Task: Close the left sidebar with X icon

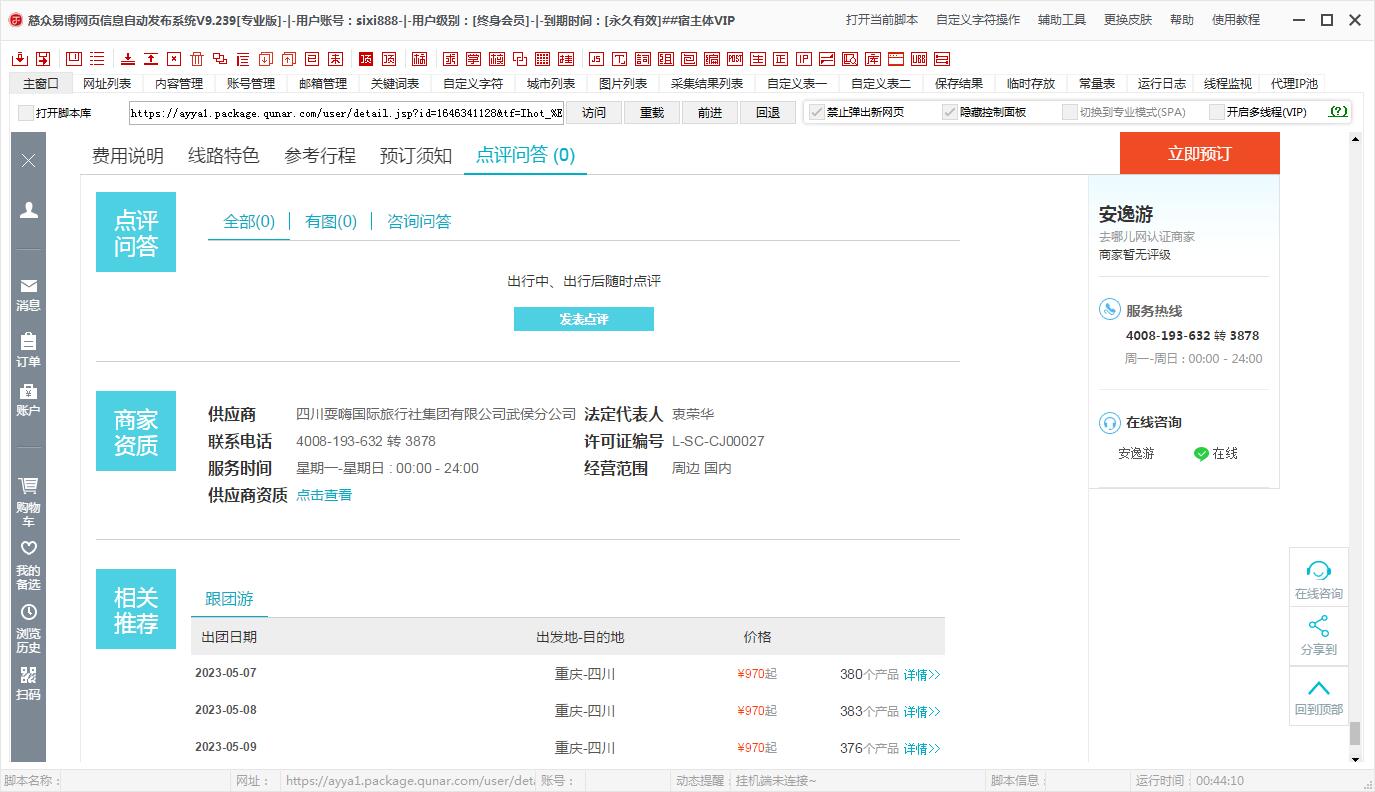Action: (x=29, y=160)
